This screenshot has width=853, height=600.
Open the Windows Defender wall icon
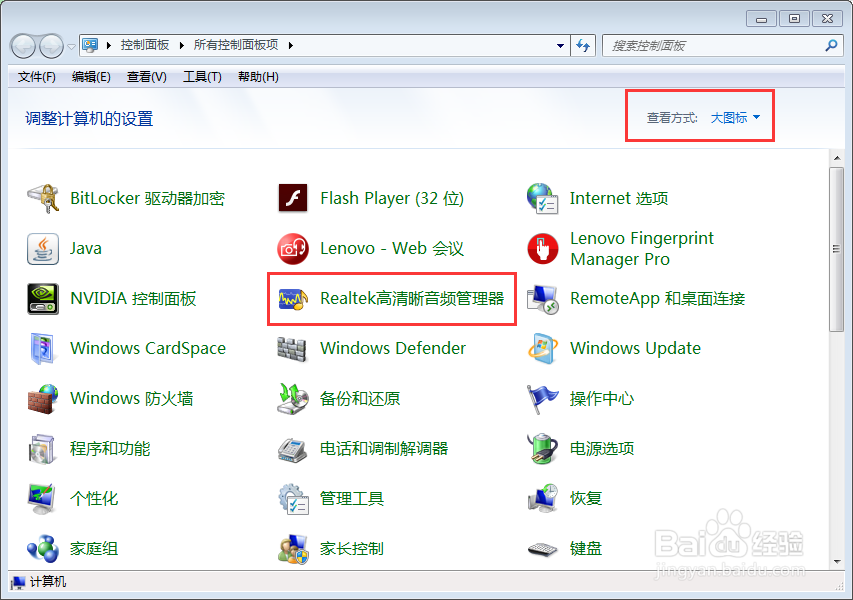coord(293,349)
